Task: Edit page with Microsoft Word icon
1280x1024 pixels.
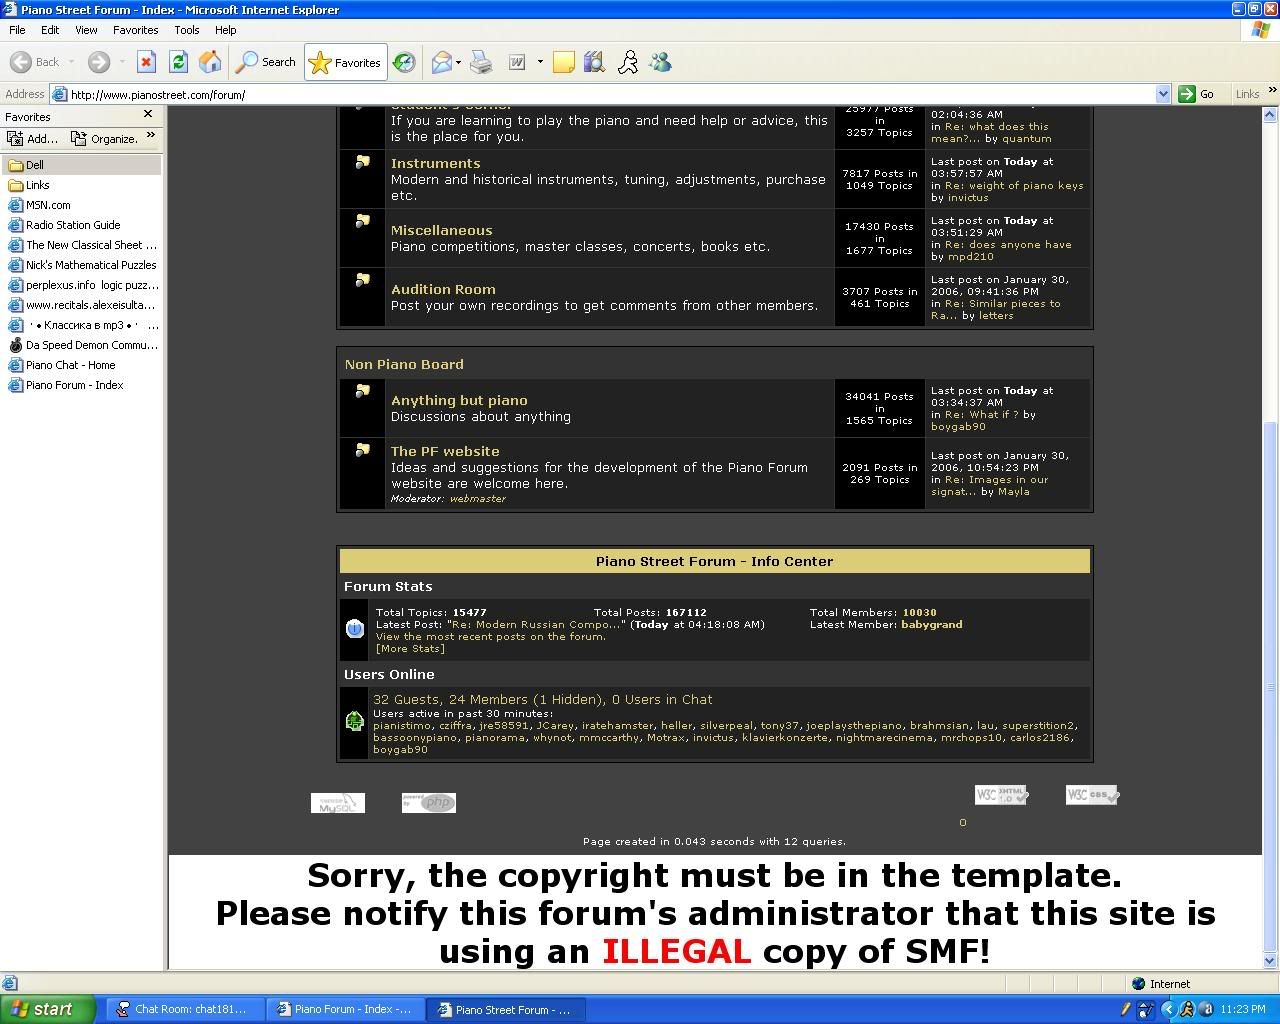Action: click(518, 62)
